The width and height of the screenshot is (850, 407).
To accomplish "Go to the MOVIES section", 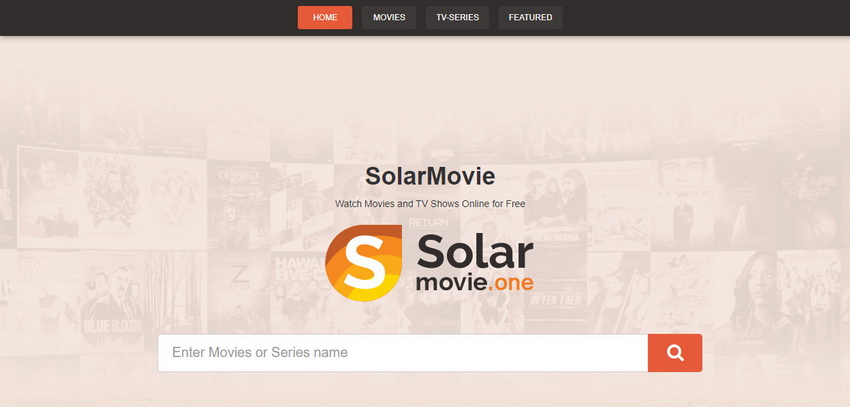I will tap(389, 17).
